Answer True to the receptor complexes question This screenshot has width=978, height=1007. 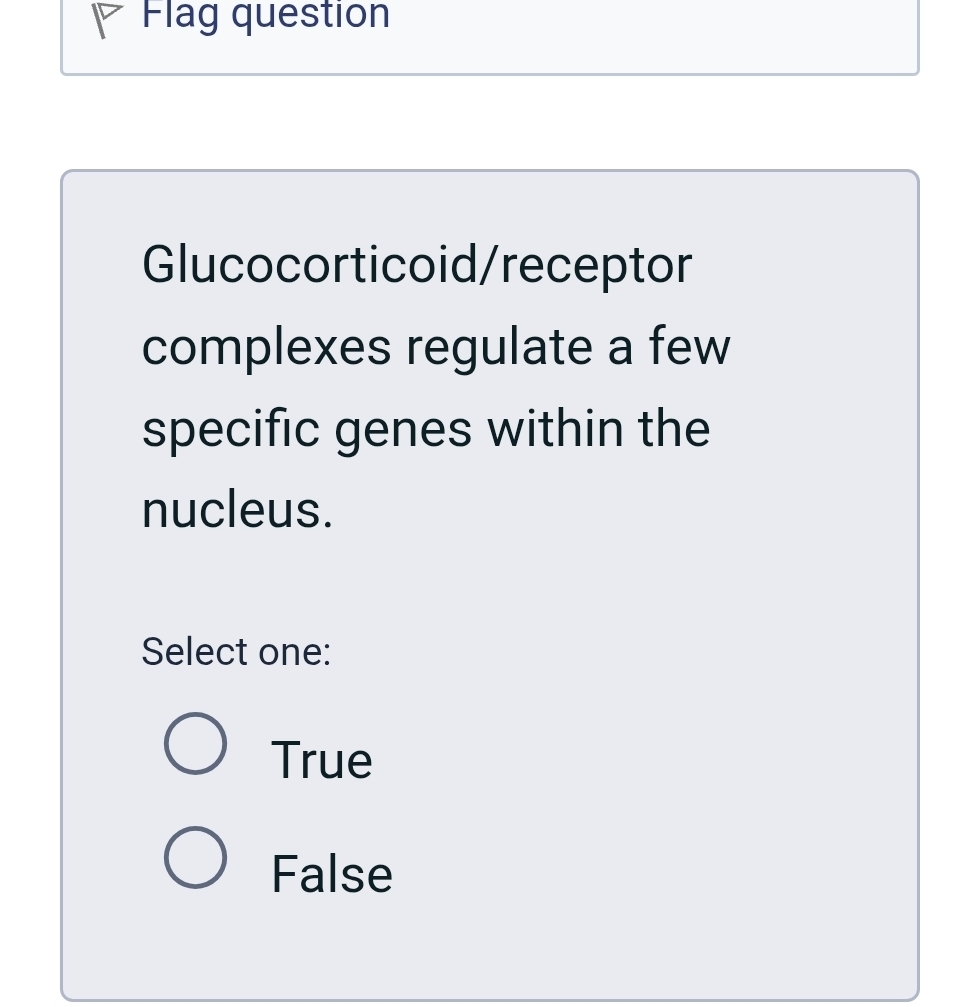[195, 743]
